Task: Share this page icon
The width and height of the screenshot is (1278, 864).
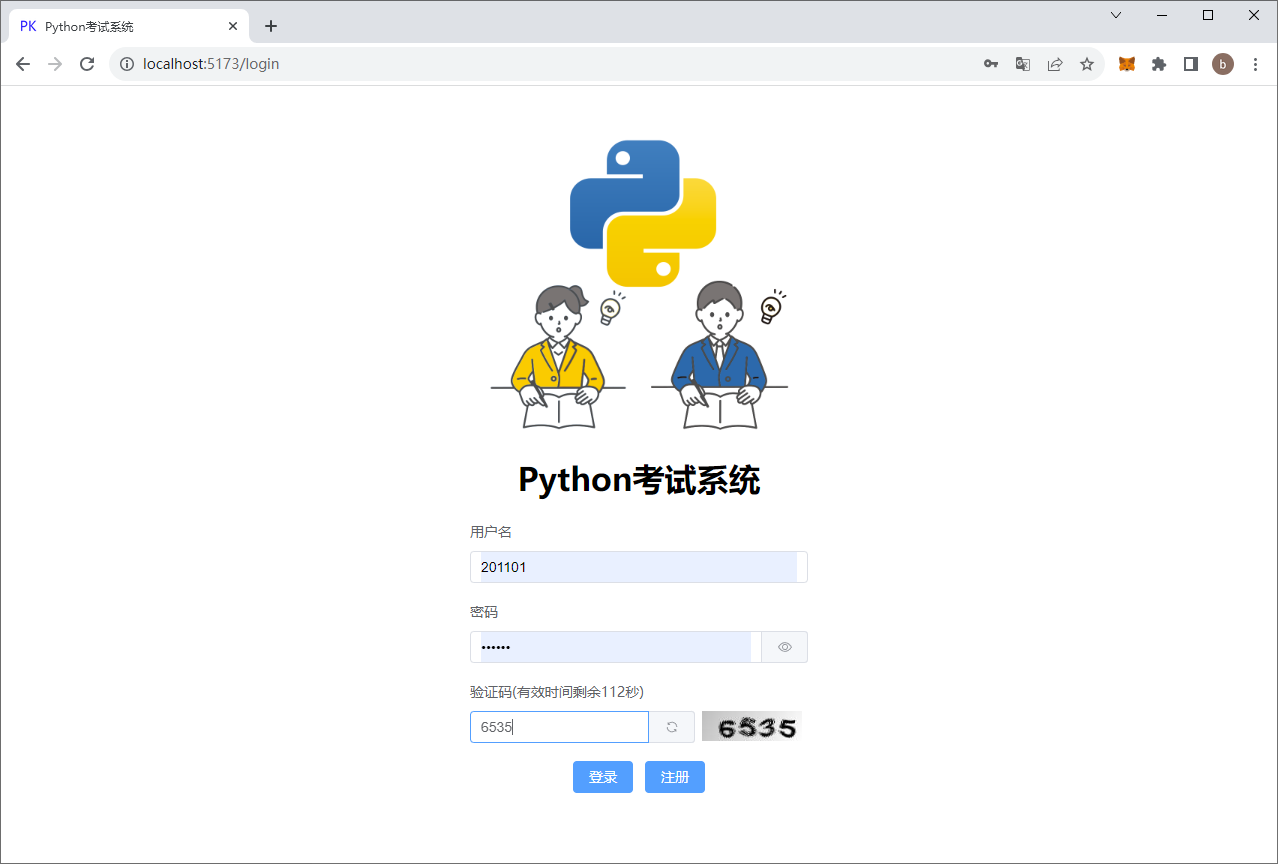Action: (1055, 64)
